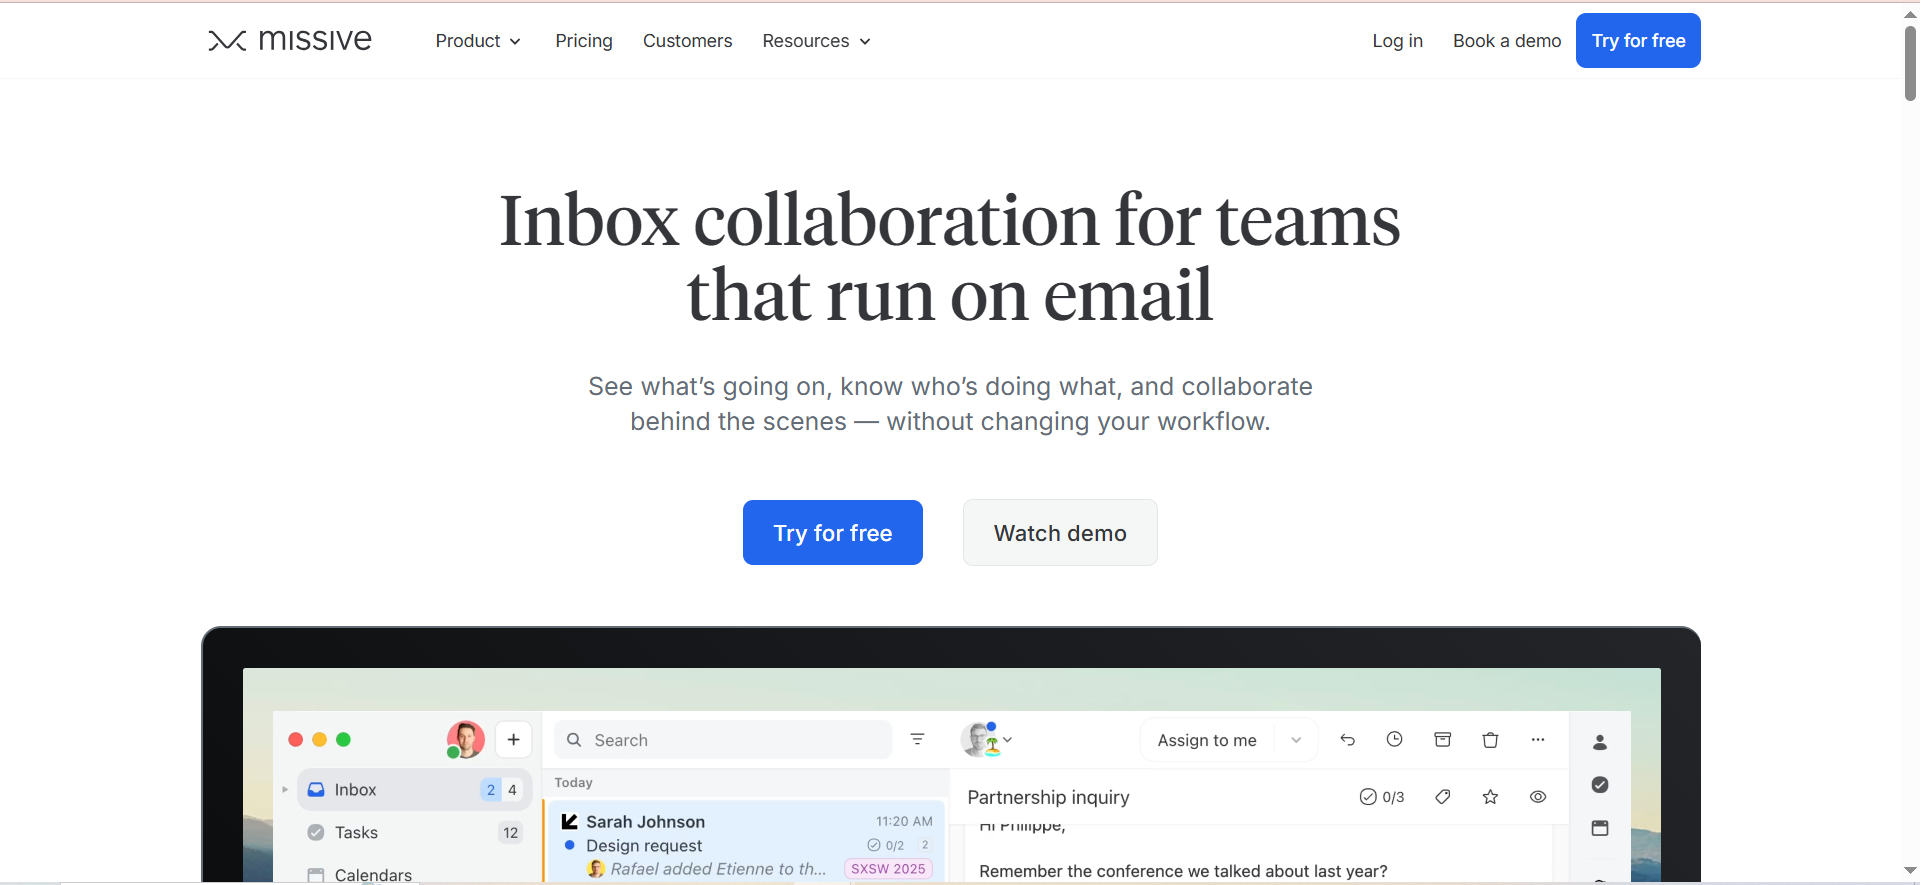The image size is (1920, 885).
Task: Open the Product dropdown menu
Action: pos(478,41)
